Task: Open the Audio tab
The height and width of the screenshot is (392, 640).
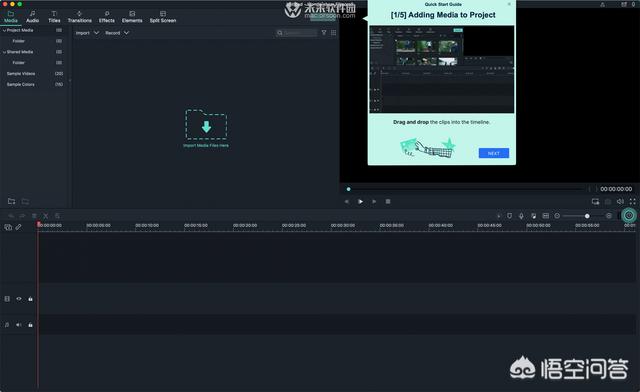Action: tap(33, 17)
